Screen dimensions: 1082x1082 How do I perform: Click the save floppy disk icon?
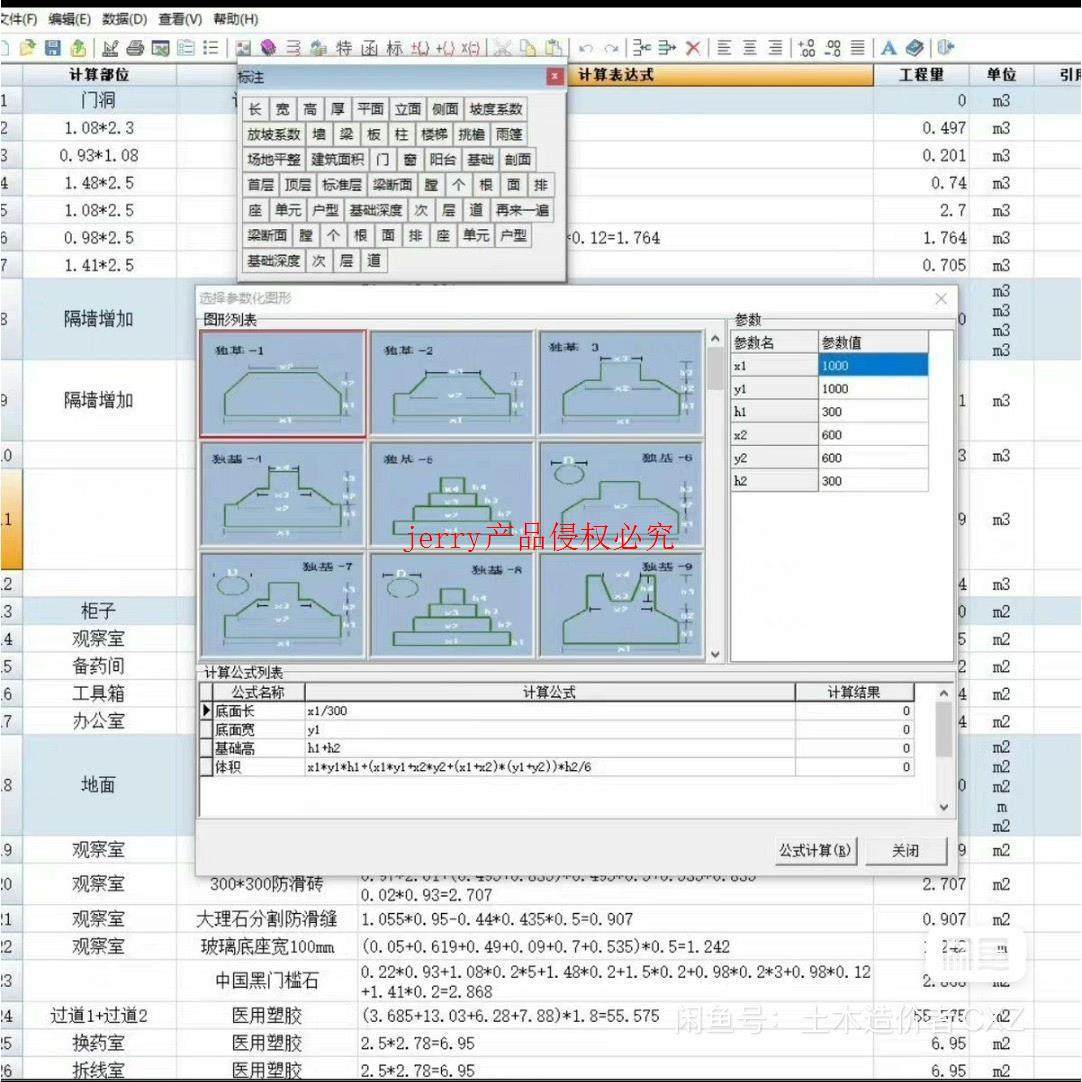pyautogui.click(x=53, y=48)
